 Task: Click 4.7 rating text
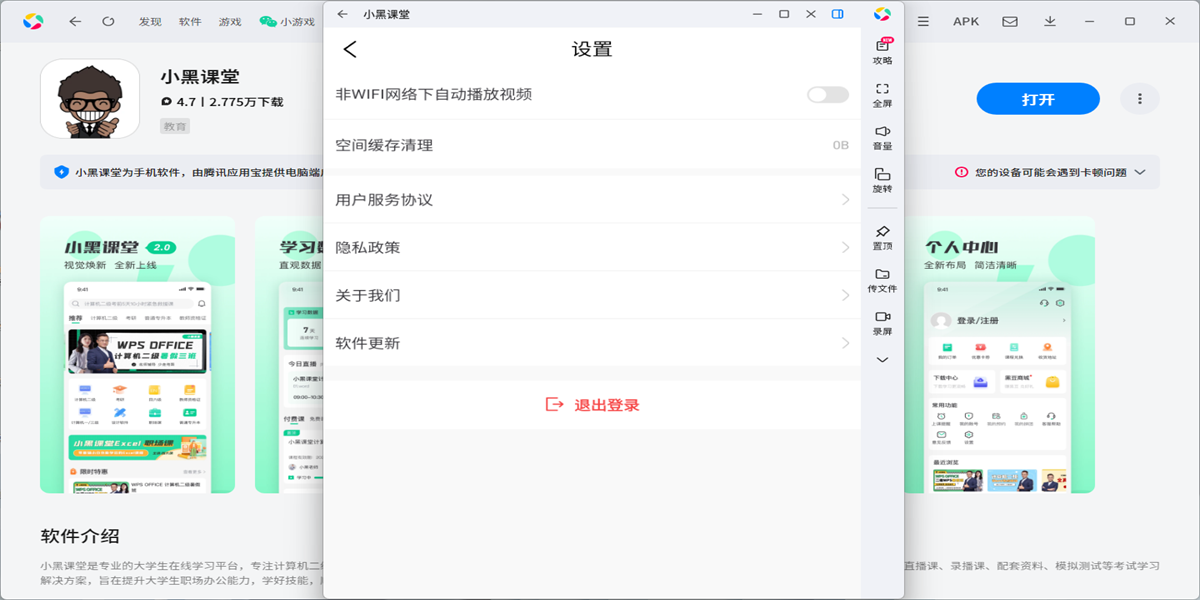(186, 102)
